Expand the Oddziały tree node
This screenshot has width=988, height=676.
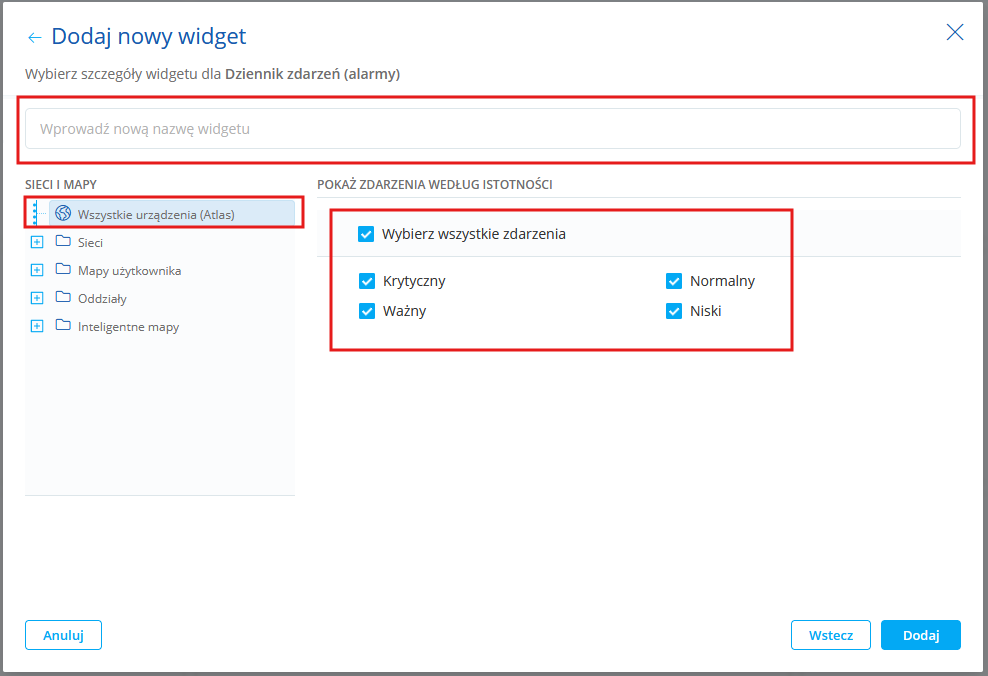(x=37, y=298)
